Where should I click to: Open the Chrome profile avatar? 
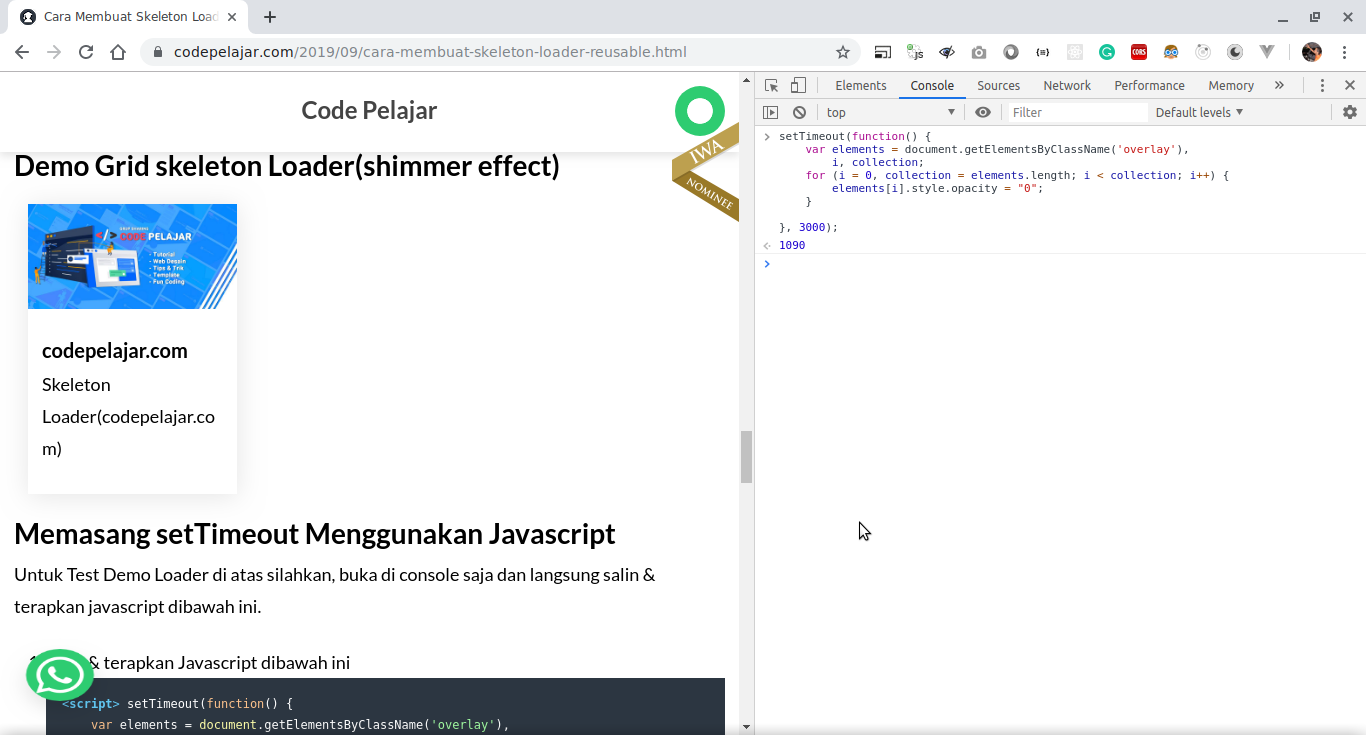1312,52
